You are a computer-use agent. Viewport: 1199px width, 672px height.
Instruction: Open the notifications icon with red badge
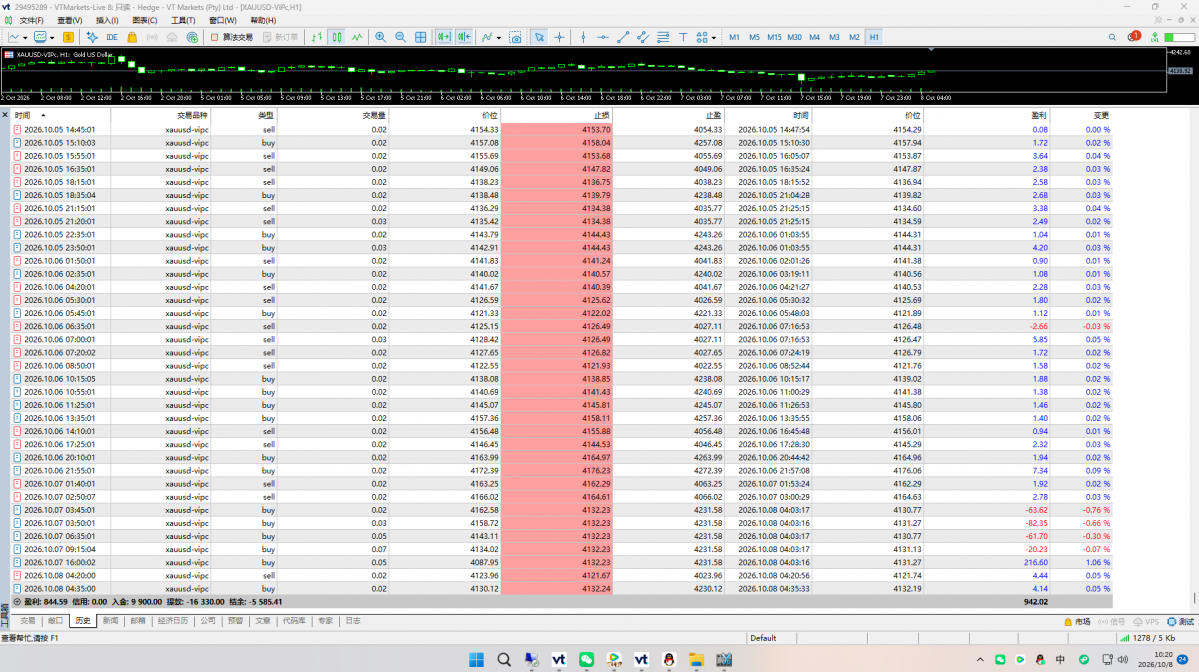click(x=1133, y=37)
